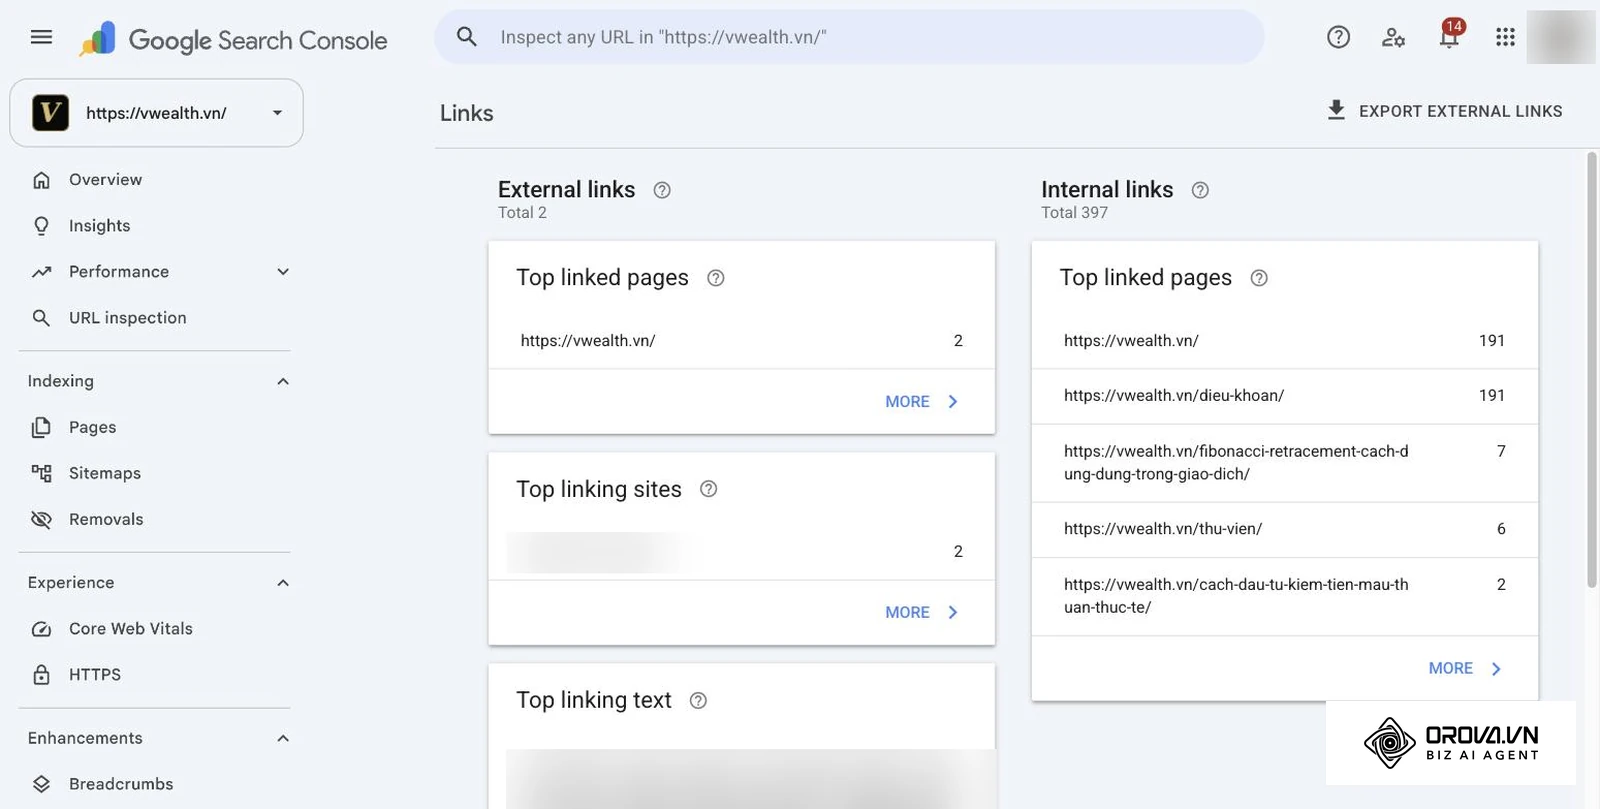Click the account profile avatar

pos(1560,38)
